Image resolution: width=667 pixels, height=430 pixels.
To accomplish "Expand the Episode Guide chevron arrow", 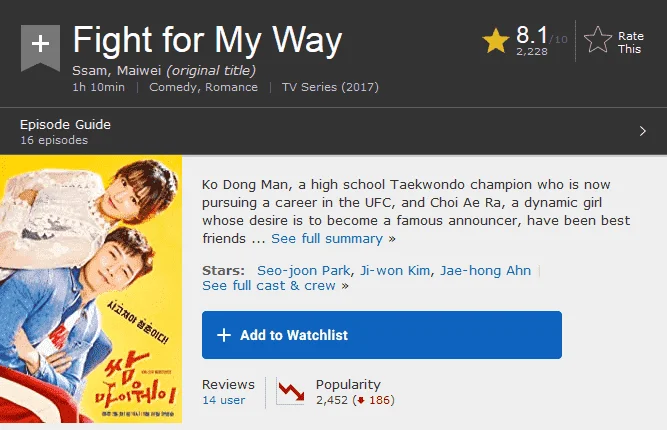I will pyautogui.click(x=643, y=131).
